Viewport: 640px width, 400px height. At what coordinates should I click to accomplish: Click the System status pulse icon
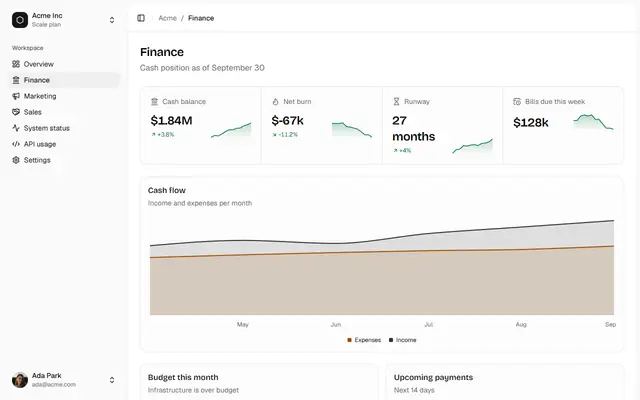point(16,128)
